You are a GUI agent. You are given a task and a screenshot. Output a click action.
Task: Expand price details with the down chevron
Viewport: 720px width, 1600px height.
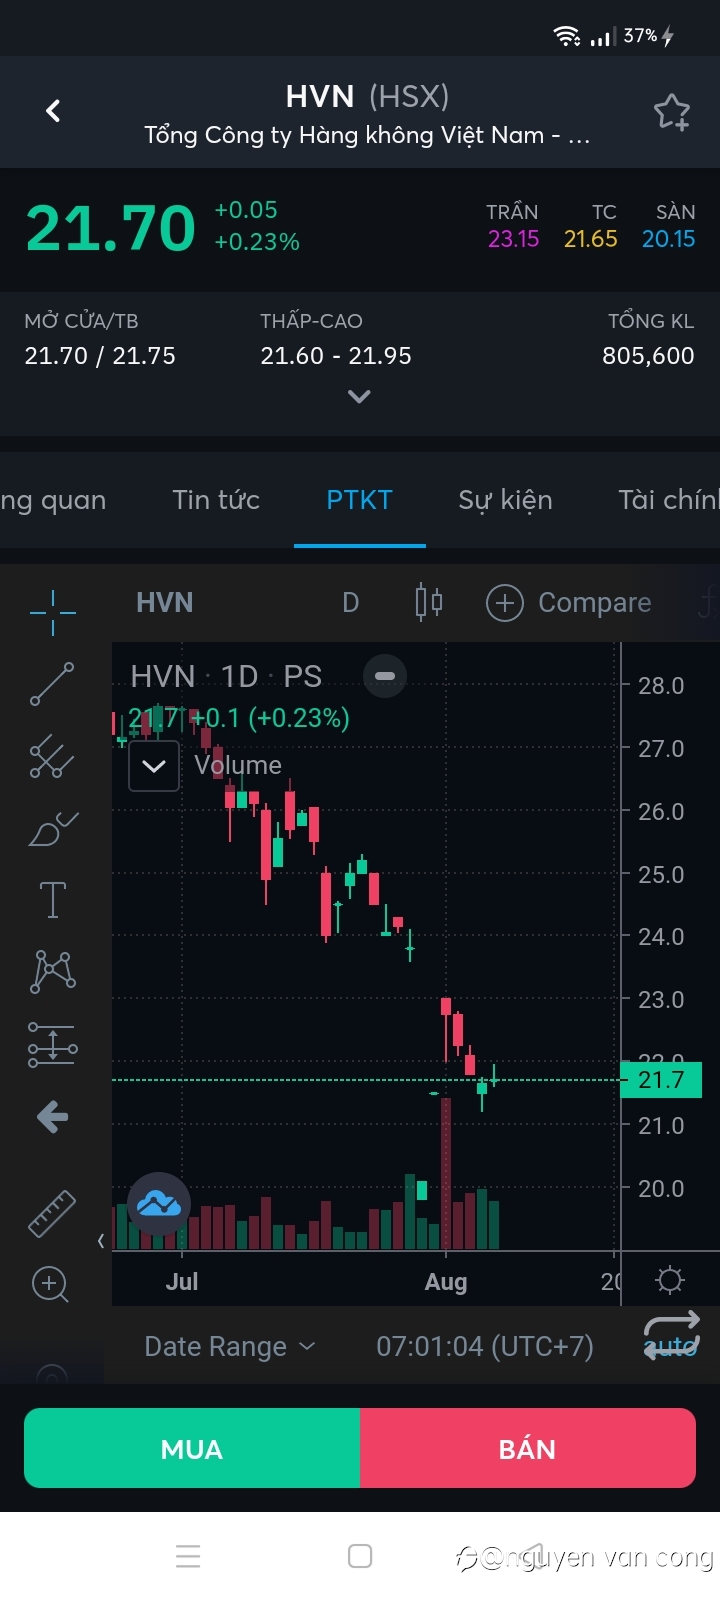tap(359, 397)
